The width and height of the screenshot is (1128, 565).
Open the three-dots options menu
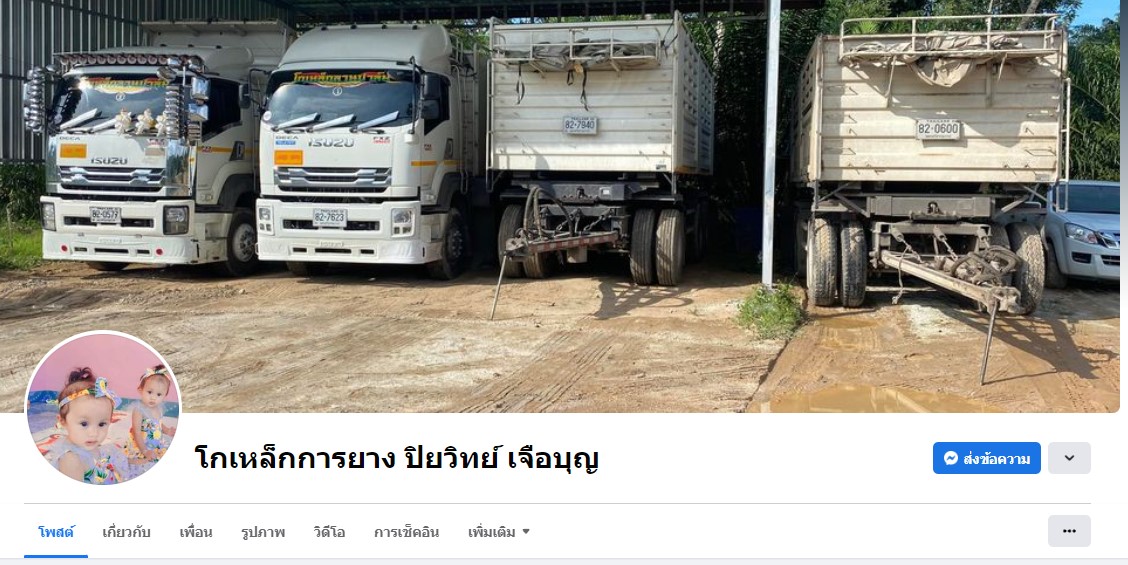(1069, 531)
